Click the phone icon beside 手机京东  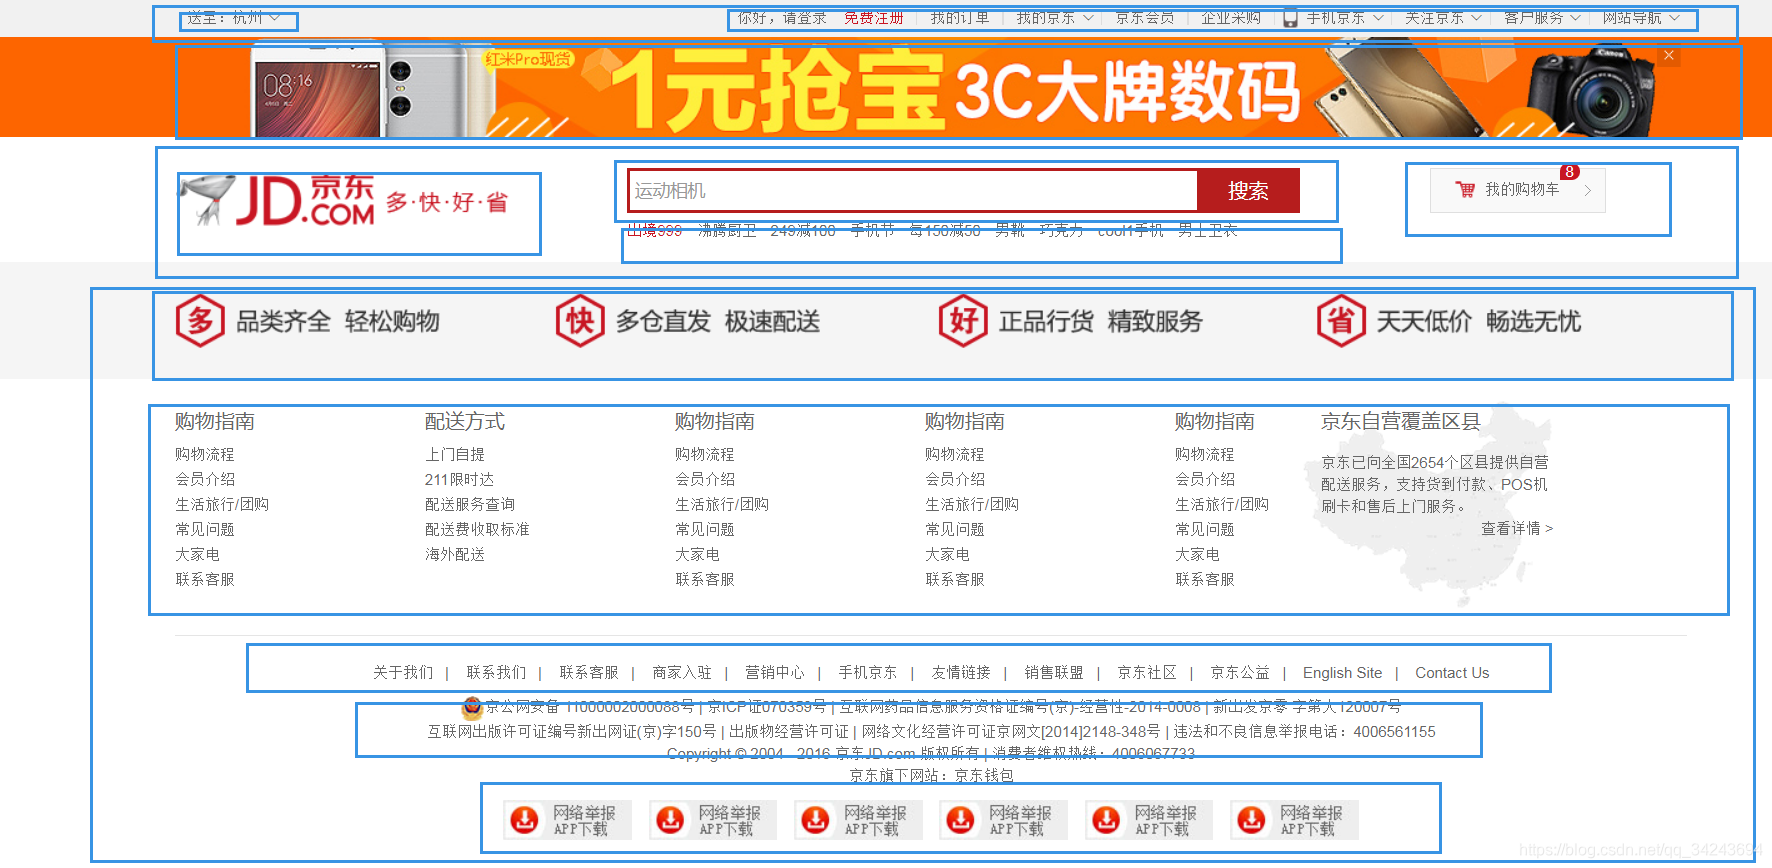[1290, 18]
